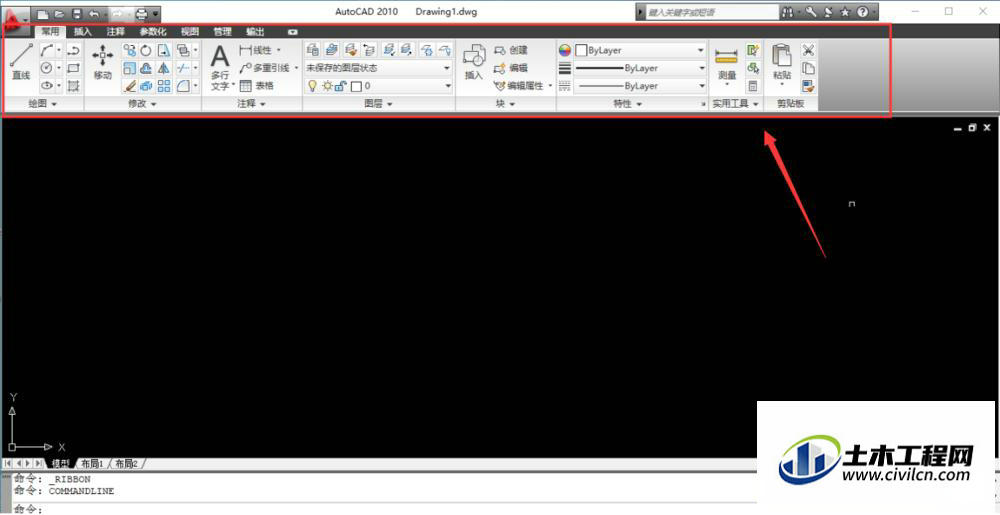Screen dimensions: 1000x515
Task: Select the Line (直线) drawing tool
Action: (21, 62)
